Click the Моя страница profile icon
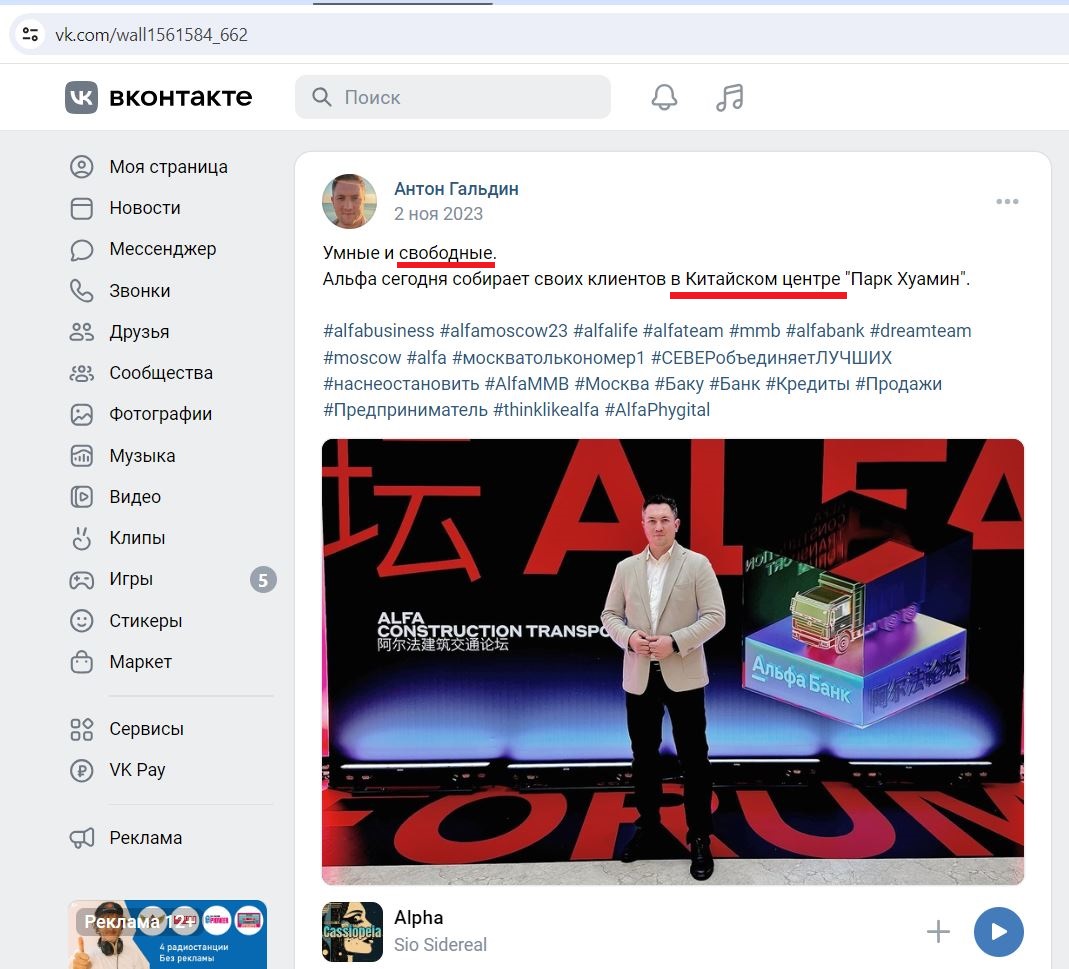1069x969 pixels. (82, 167)
